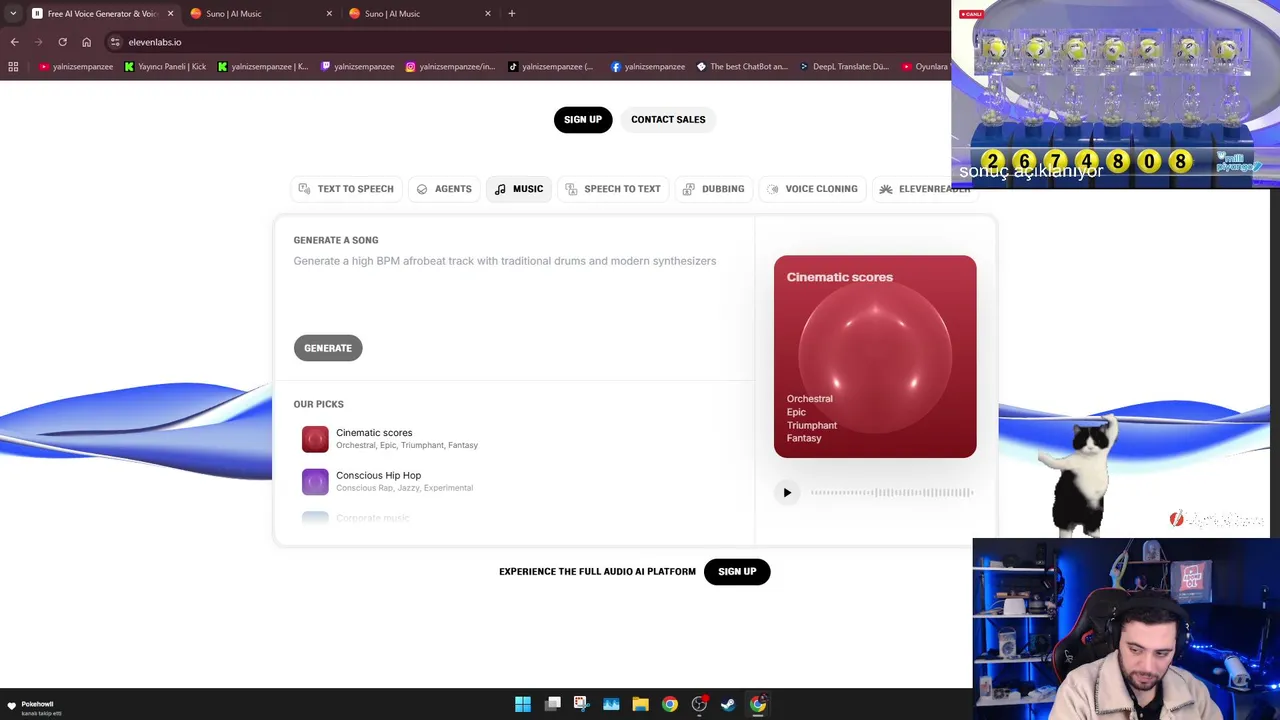Image resolution: width=1280 pixels, height=720 pixels.
Task: Open the VOICE CLONING tab
Action: click(x=812, y=189)
